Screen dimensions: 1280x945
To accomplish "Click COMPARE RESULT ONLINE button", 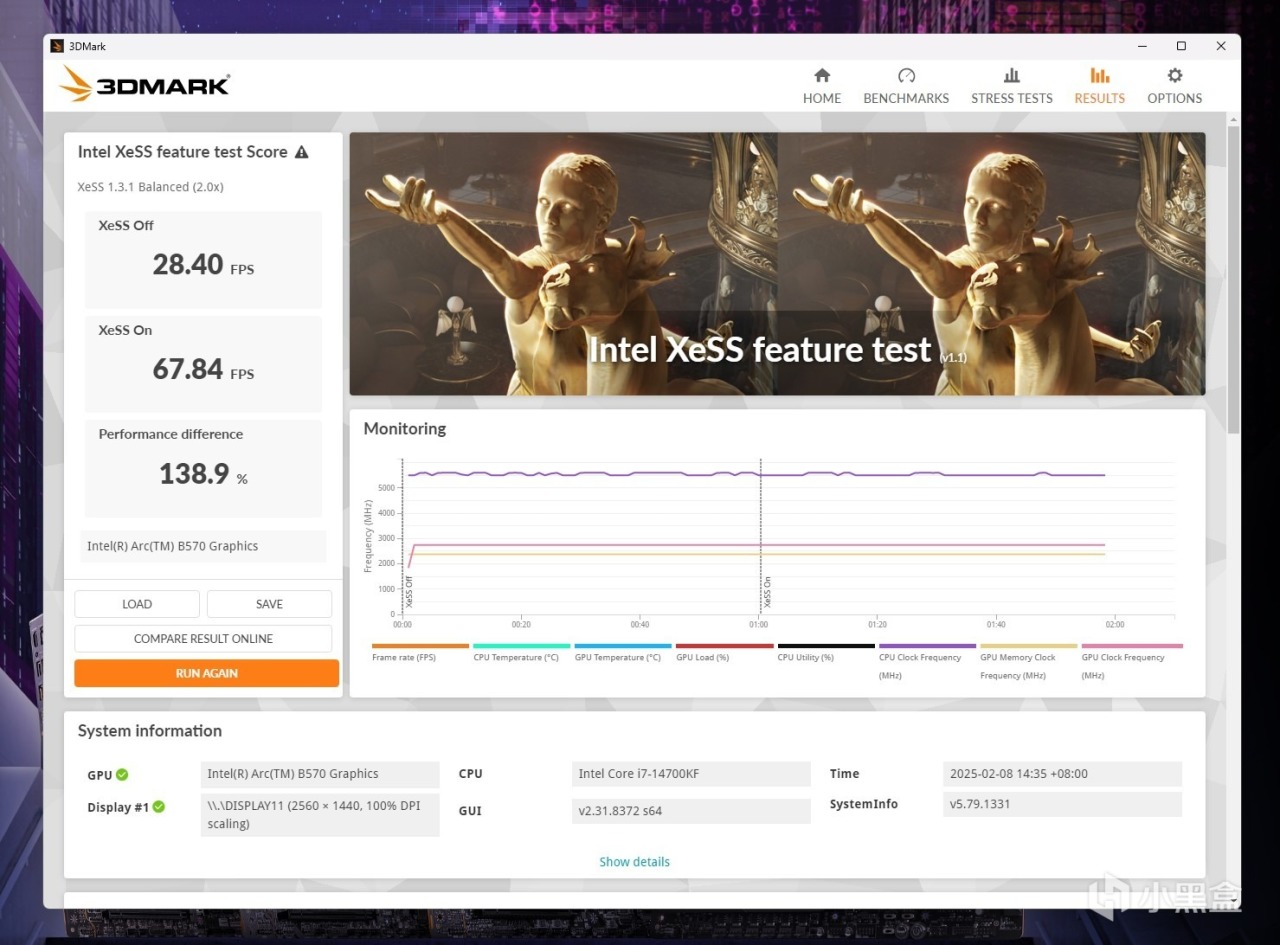I will (203, 639).
